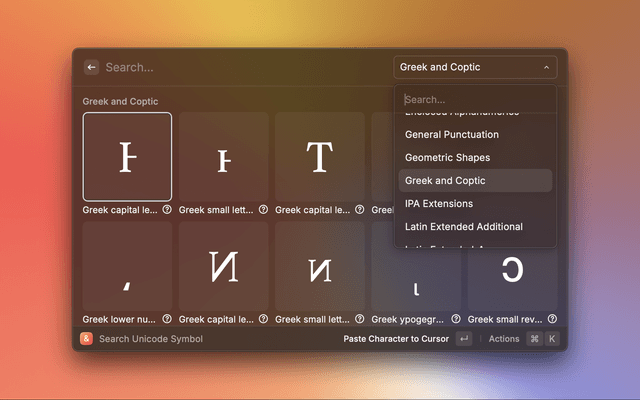Pick IPA Extensions in the category list
640x400 pixels.
point(439,204)
